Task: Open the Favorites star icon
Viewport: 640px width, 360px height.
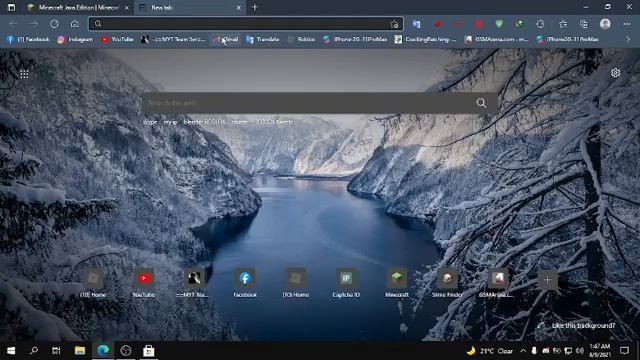Action: point(563,24)
